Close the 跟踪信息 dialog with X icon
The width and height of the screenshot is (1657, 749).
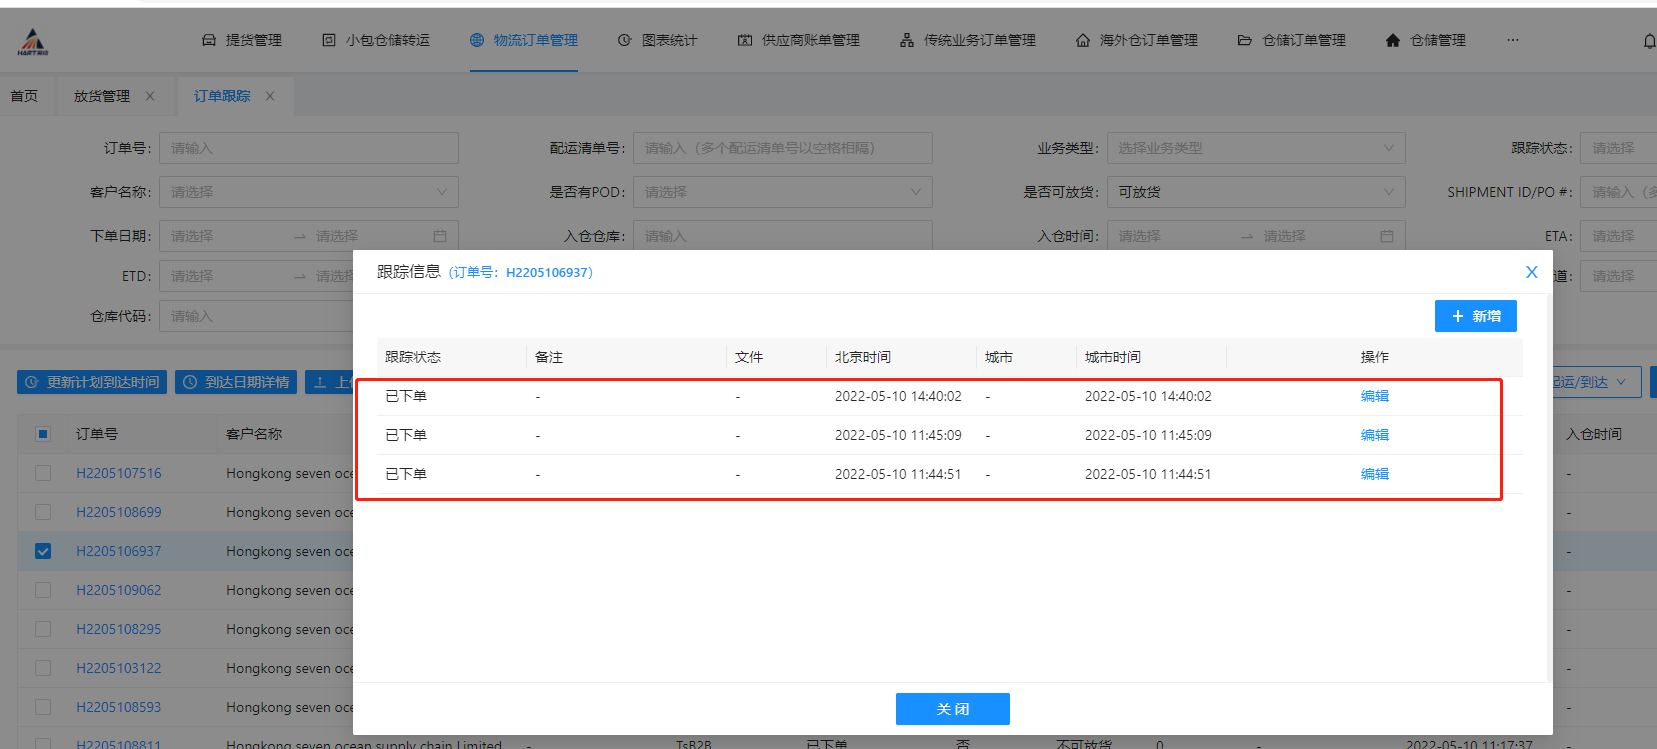coord(1531,272)
